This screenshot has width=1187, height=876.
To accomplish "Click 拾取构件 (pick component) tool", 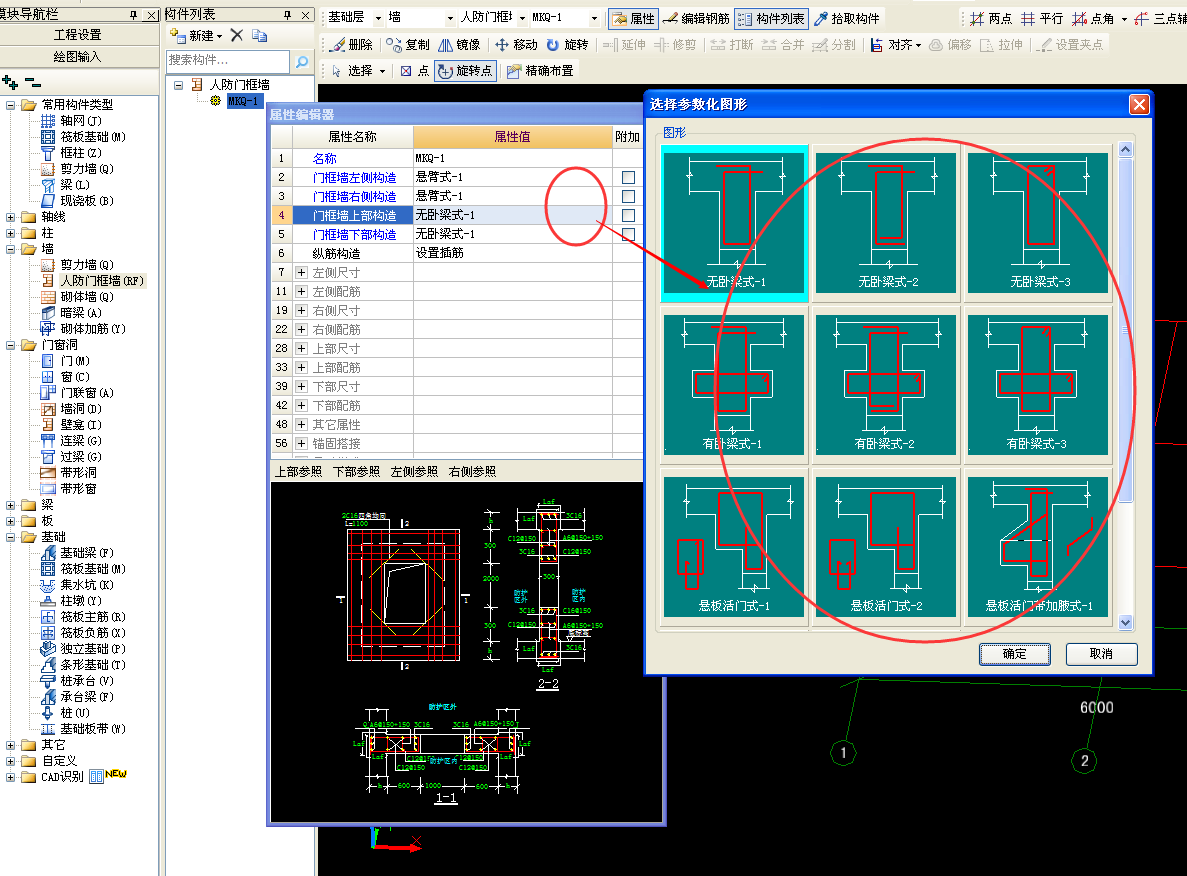I will point(847,18).
